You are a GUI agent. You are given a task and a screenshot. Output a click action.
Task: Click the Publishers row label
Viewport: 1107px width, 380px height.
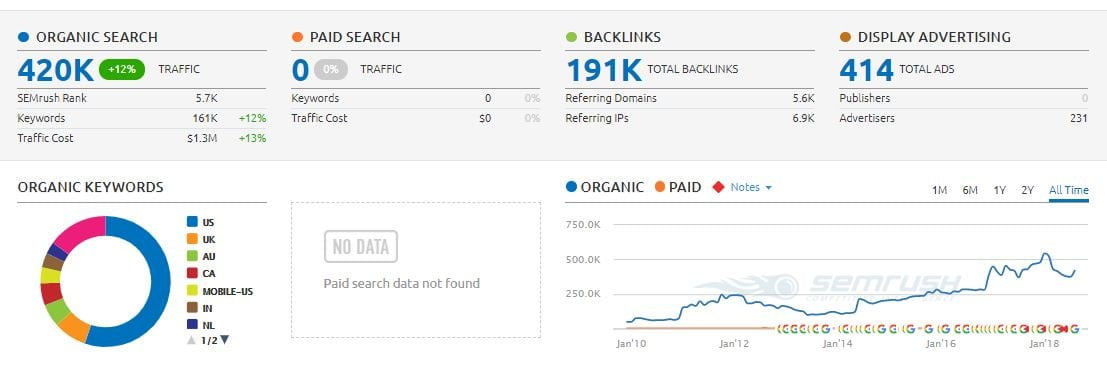pos(865,98)
